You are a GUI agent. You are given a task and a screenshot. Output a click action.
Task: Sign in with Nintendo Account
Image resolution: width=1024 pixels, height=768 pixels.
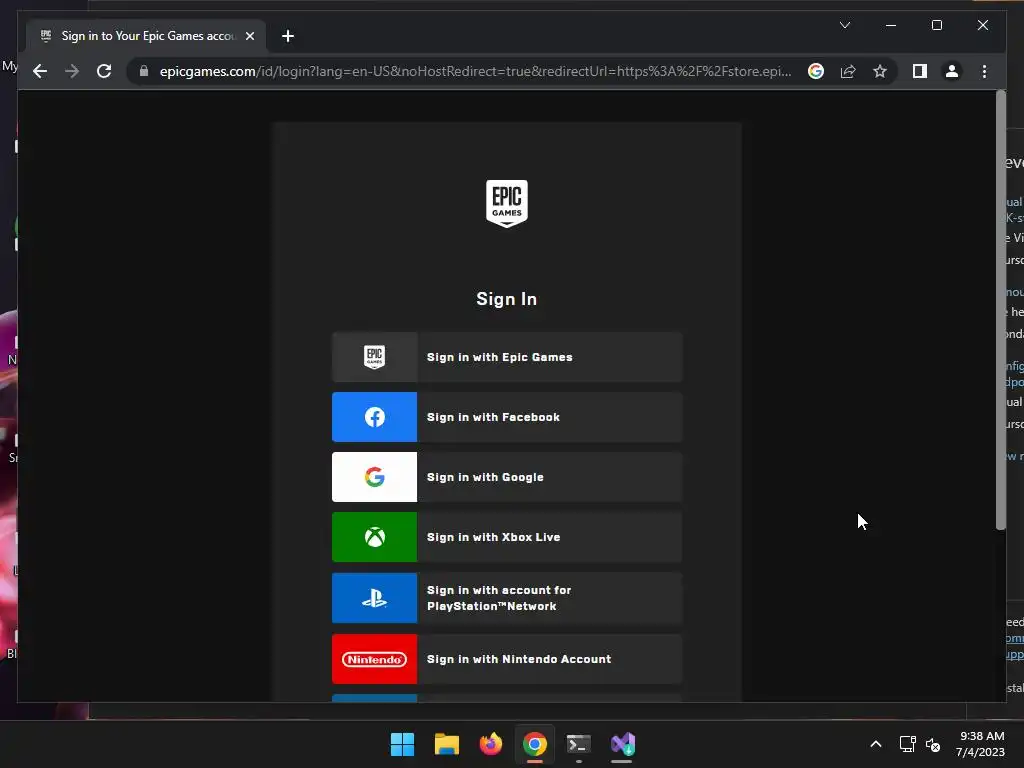[x=507, y=659]
